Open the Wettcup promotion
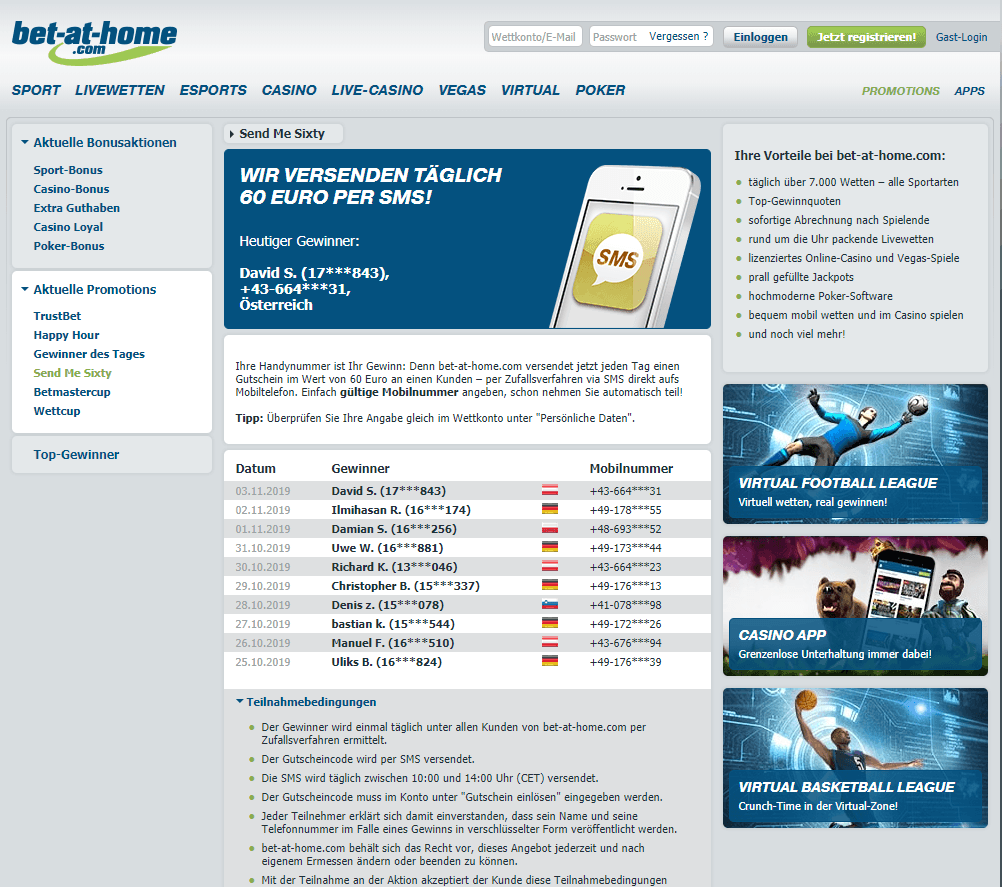Screen dimensions: 1002x887 [x=57, y=411]
